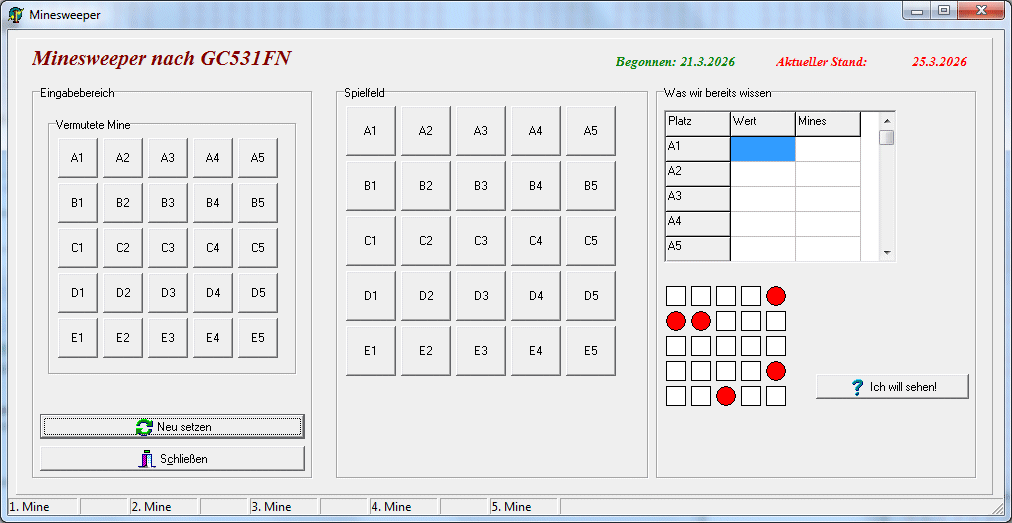Click the Minesweeper app icon in title bar
1012x523 pixels.
[x=16, y=15]
